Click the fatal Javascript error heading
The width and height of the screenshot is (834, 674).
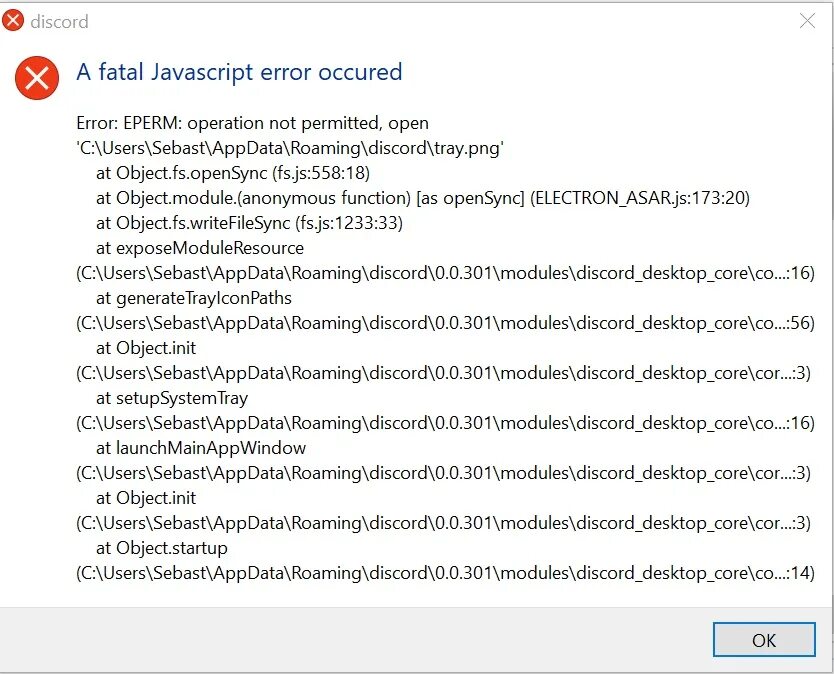(x=239, y=72)
